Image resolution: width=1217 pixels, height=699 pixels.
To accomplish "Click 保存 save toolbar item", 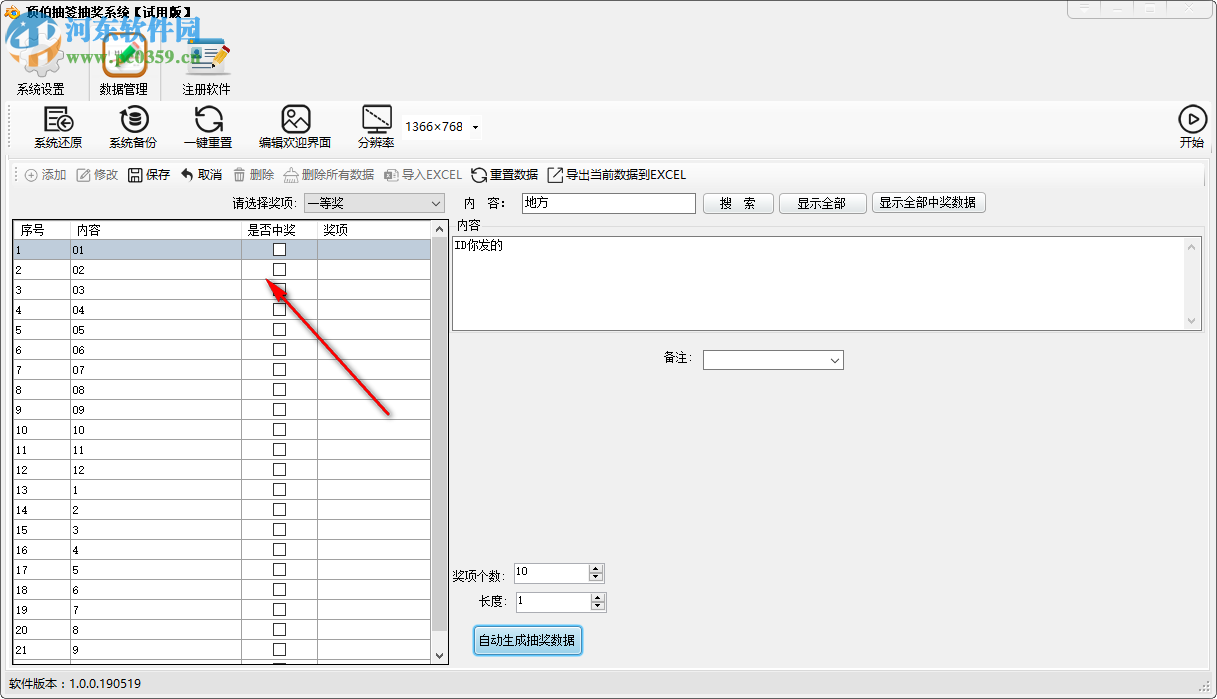I will pyautogui.click(x=149, y=175).
